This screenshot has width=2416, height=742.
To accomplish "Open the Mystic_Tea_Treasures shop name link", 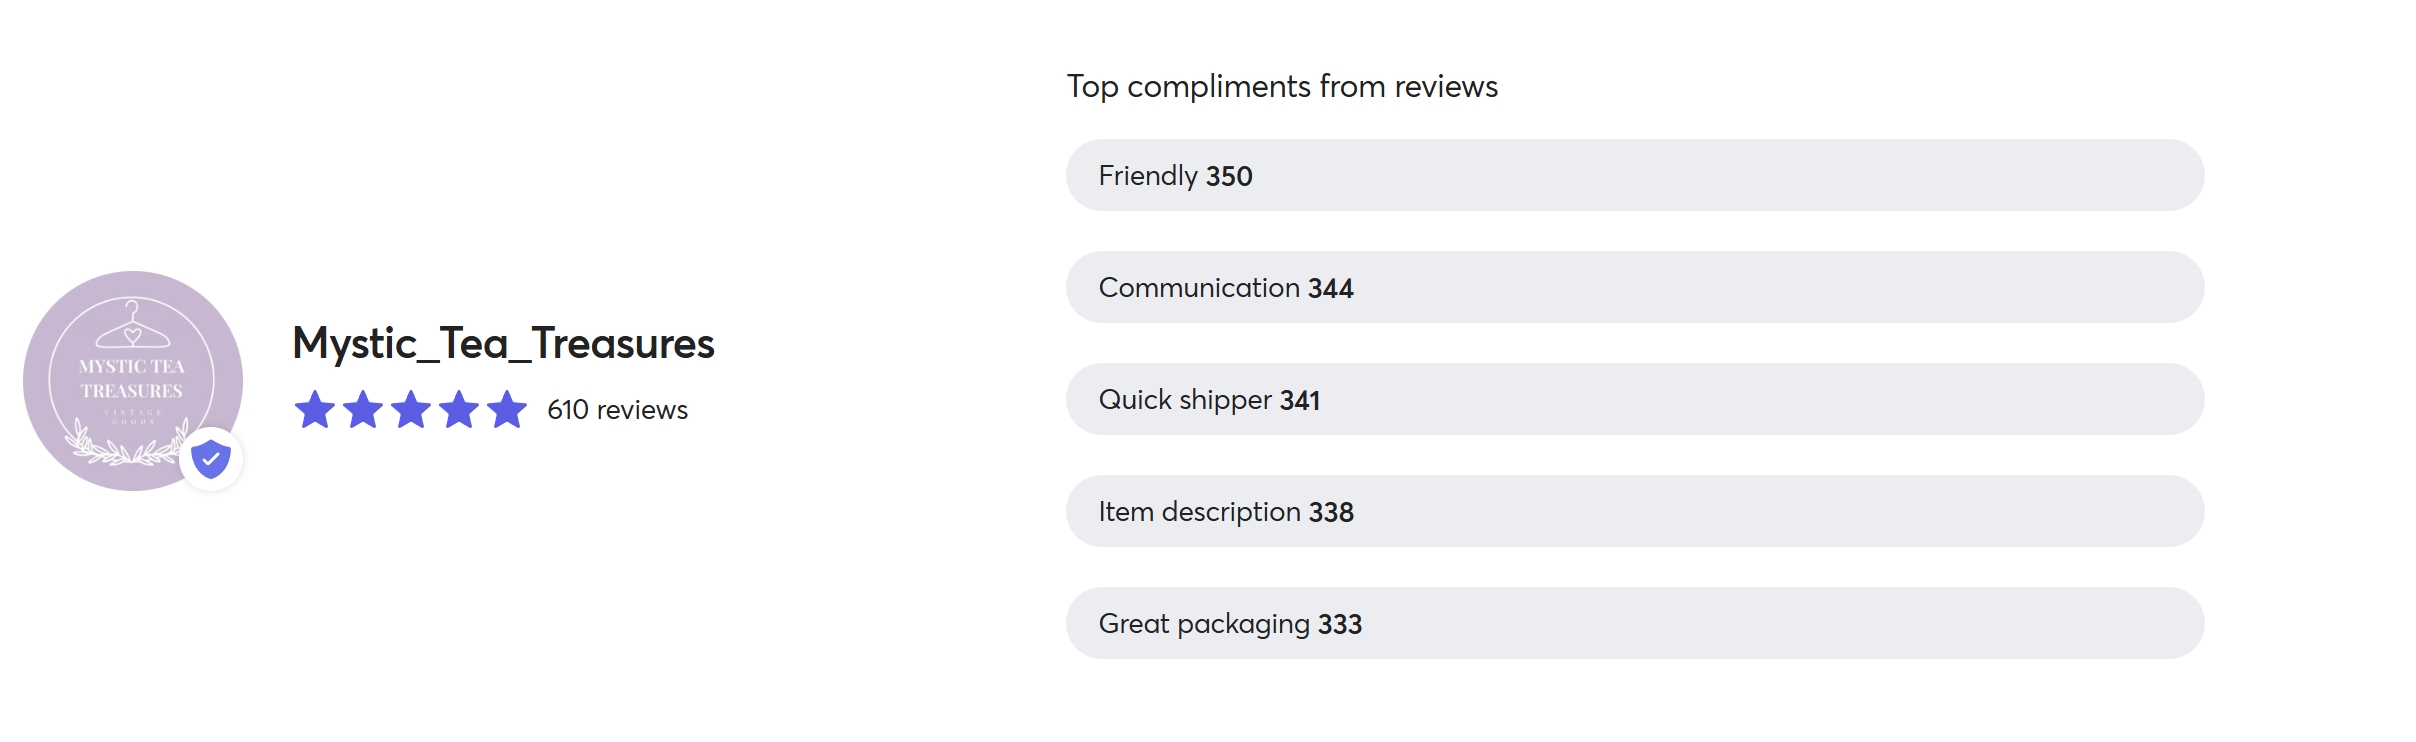I will click(503, 344).
